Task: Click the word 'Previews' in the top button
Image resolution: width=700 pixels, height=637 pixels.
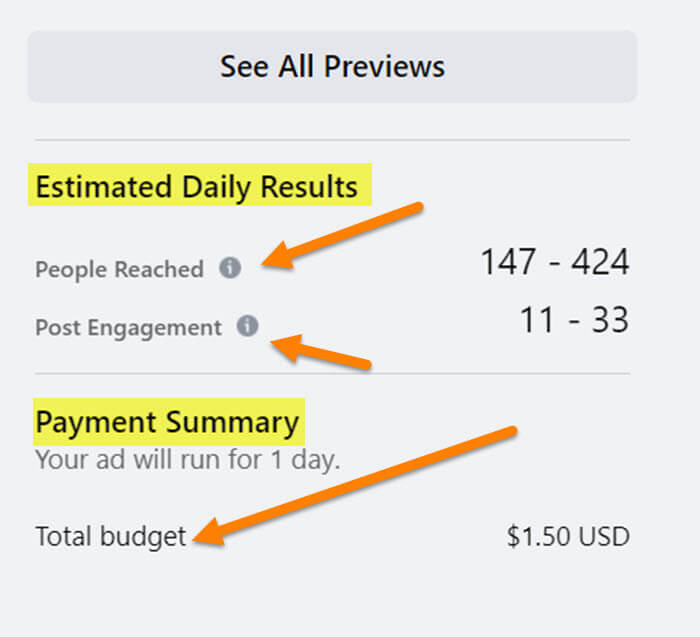Action: tap(384, 67)
